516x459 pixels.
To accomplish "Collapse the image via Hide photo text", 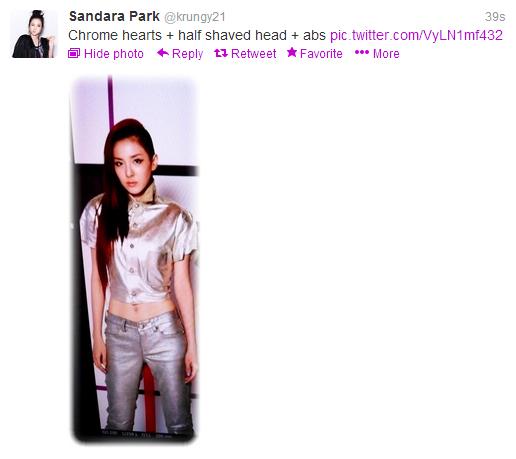I will pos(114,54).
